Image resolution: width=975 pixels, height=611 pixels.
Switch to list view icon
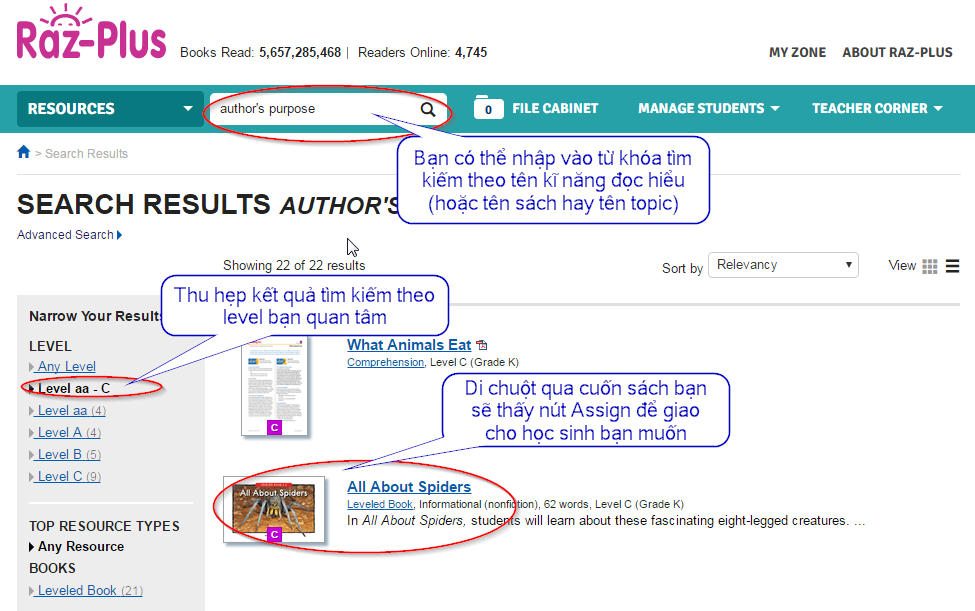[x=952, y=266]
